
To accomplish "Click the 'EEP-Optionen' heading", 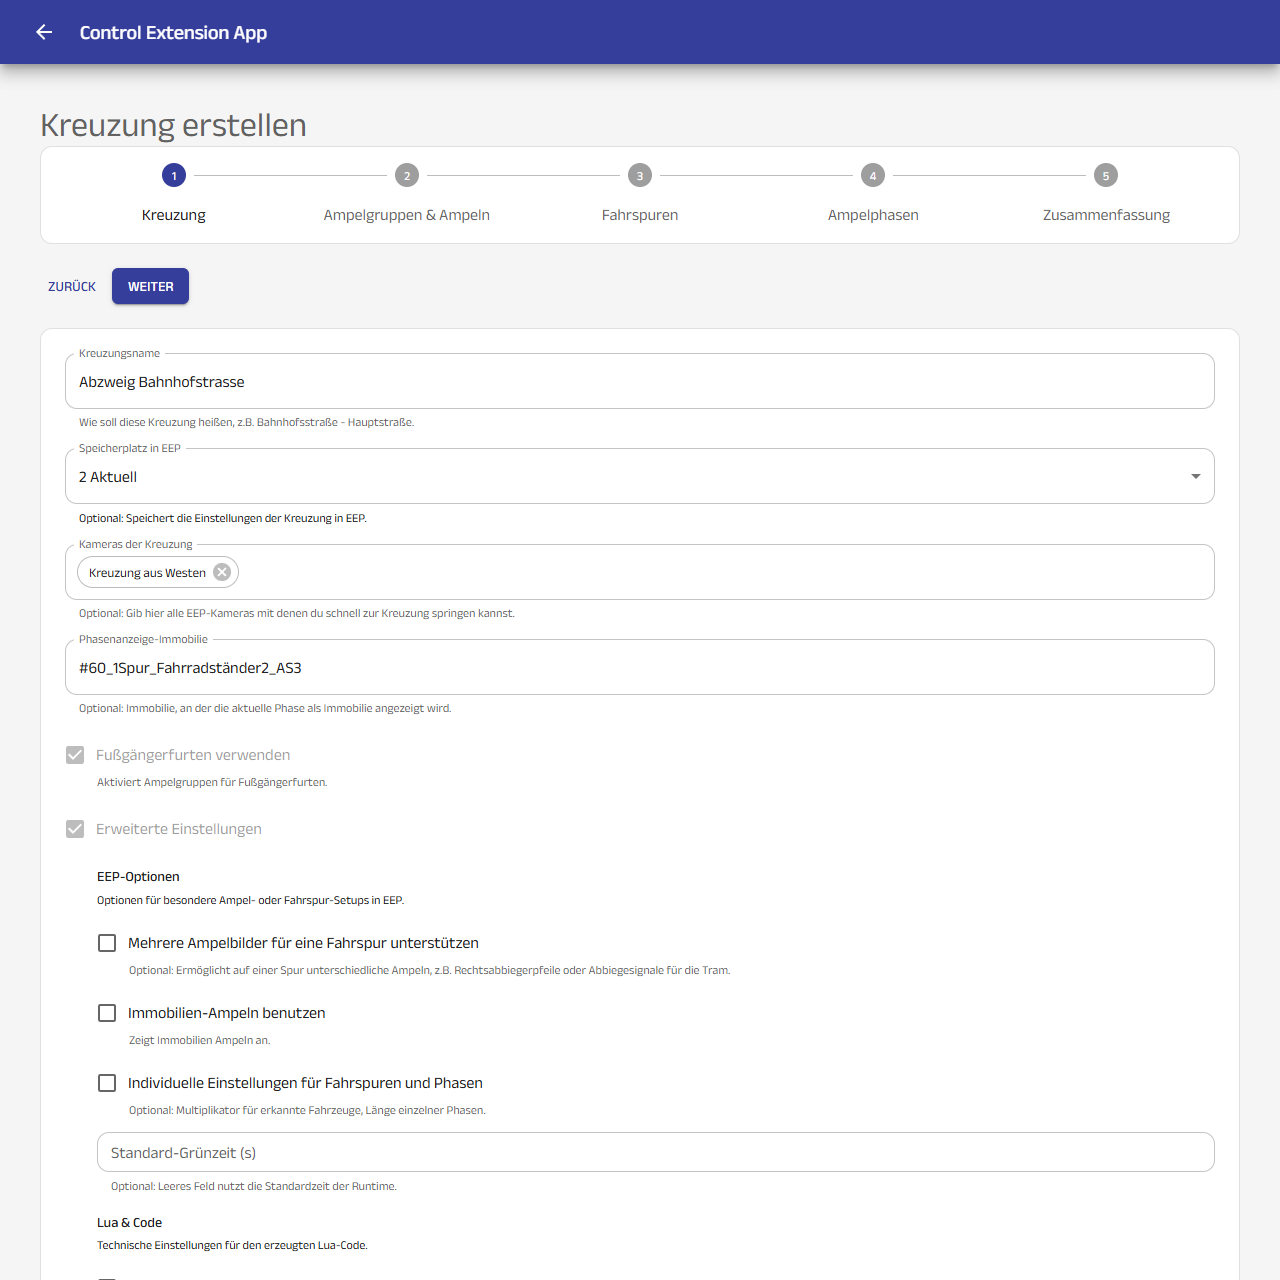I will [138, 876].
